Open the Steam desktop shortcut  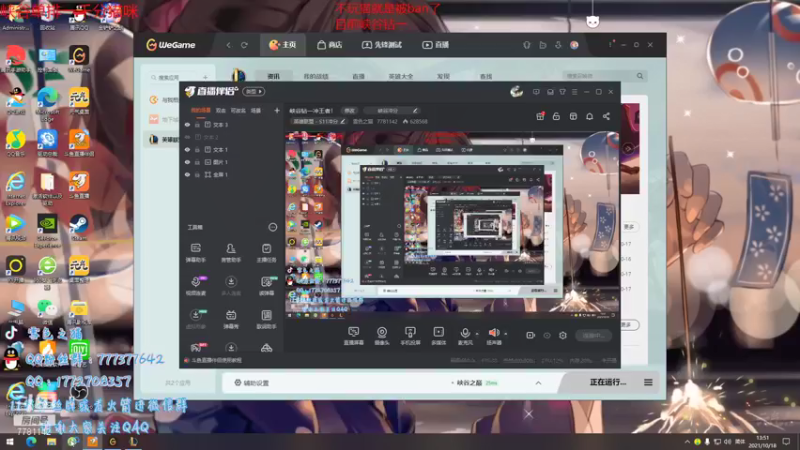click(x=79, y=227)
